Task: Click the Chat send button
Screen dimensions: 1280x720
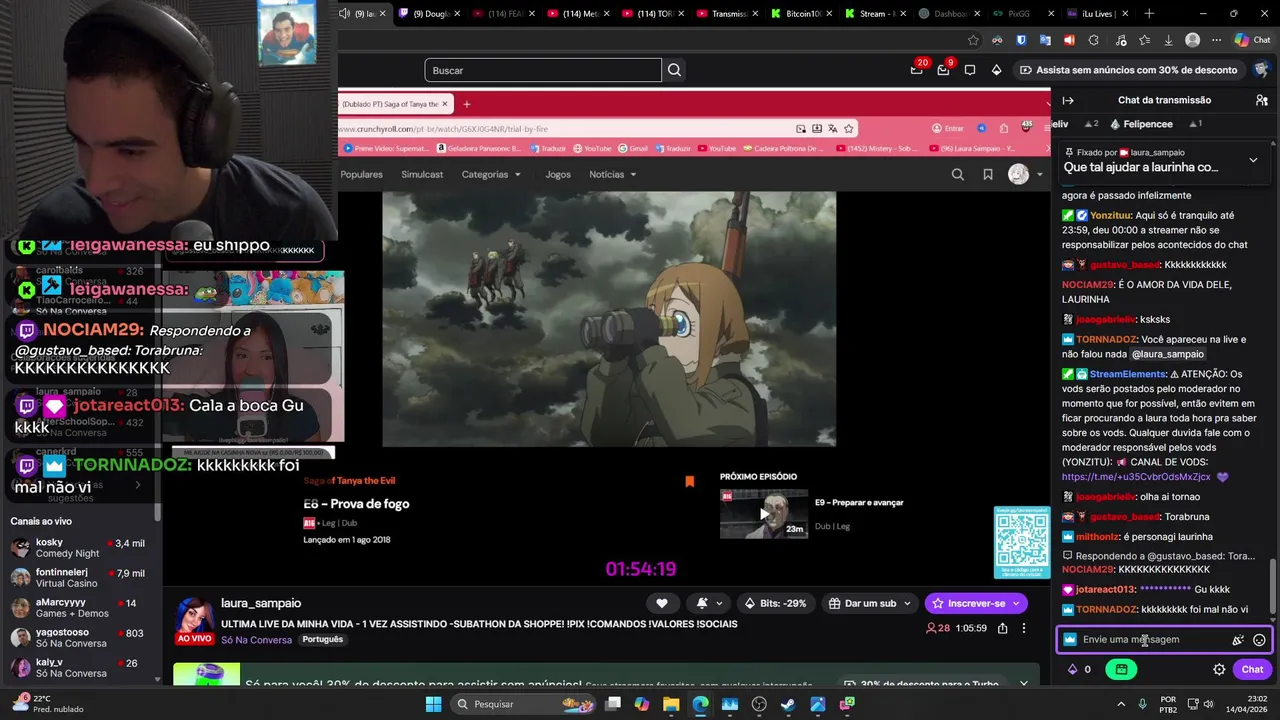Action: pos(1252,670)
